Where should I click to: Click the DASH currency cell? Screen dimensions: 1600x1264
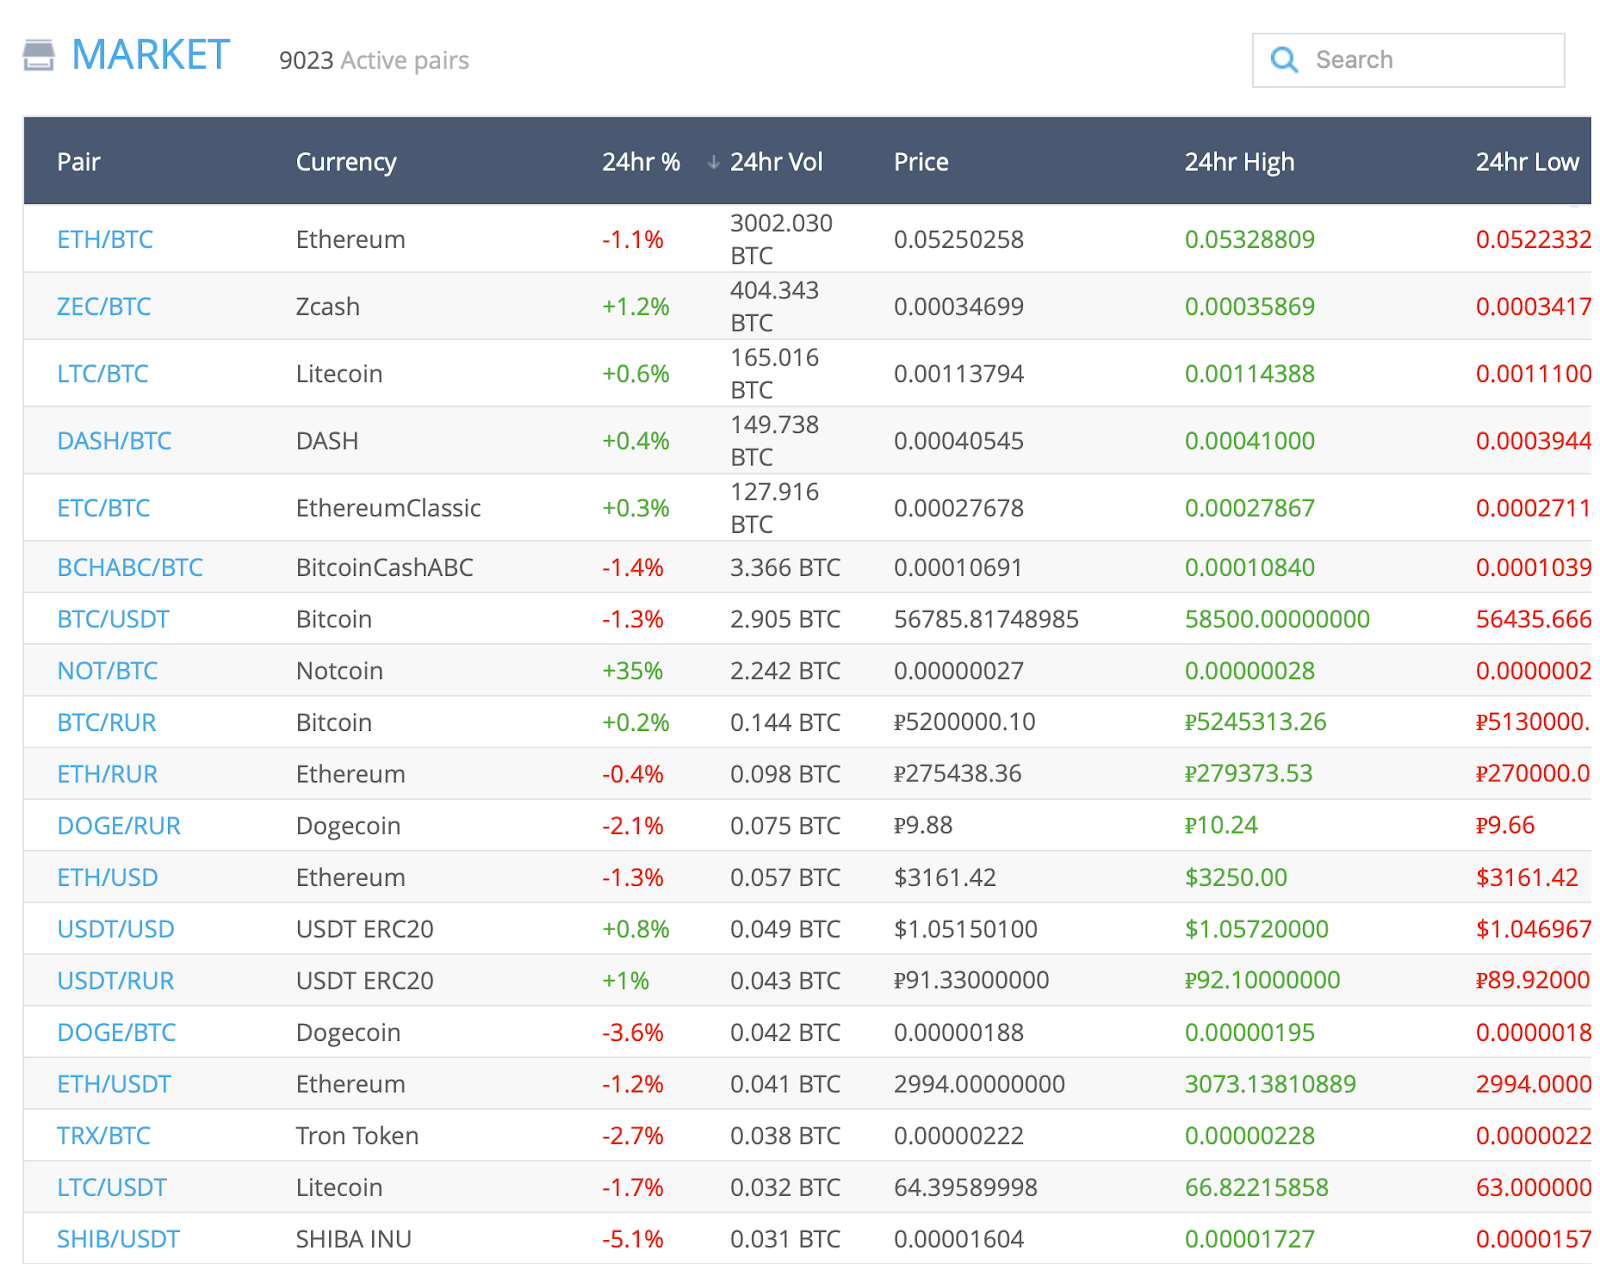tap(327, 440)
